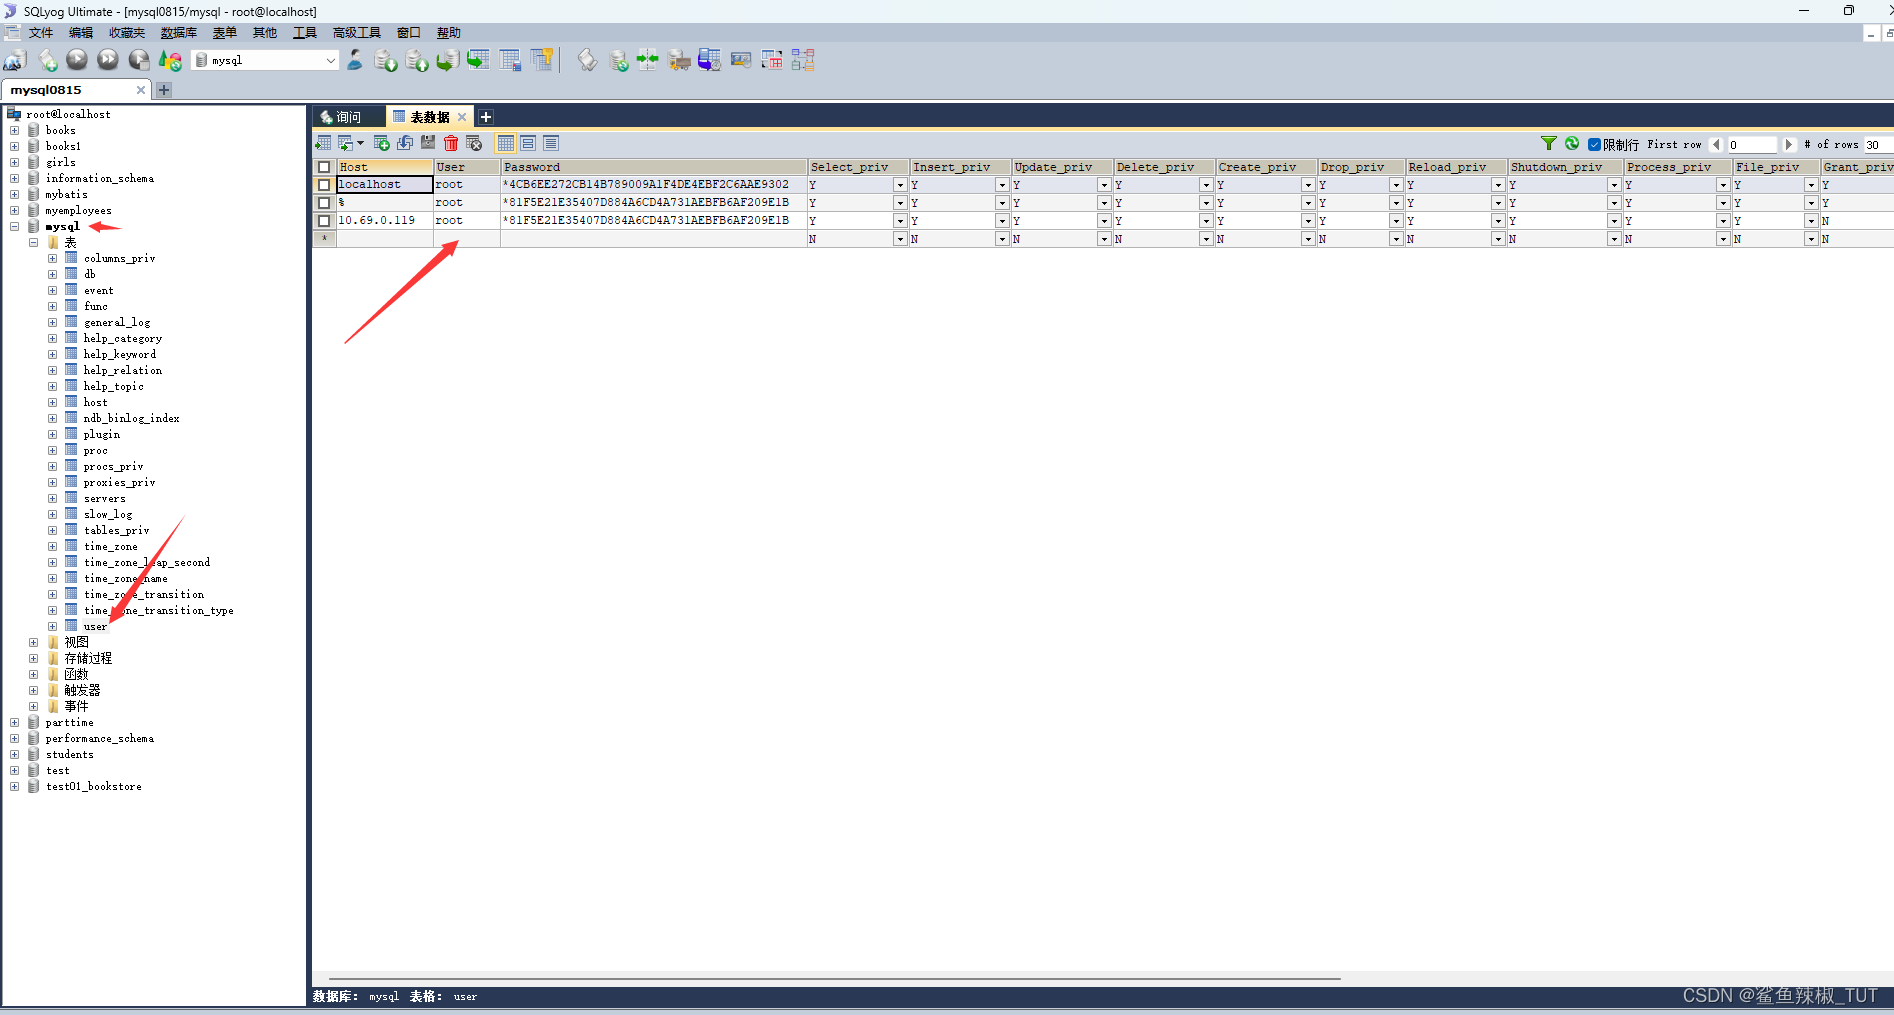Expand the 存储过程 folder node
The height and width of the screenshot is (1015, 1894).
[33, 658]
